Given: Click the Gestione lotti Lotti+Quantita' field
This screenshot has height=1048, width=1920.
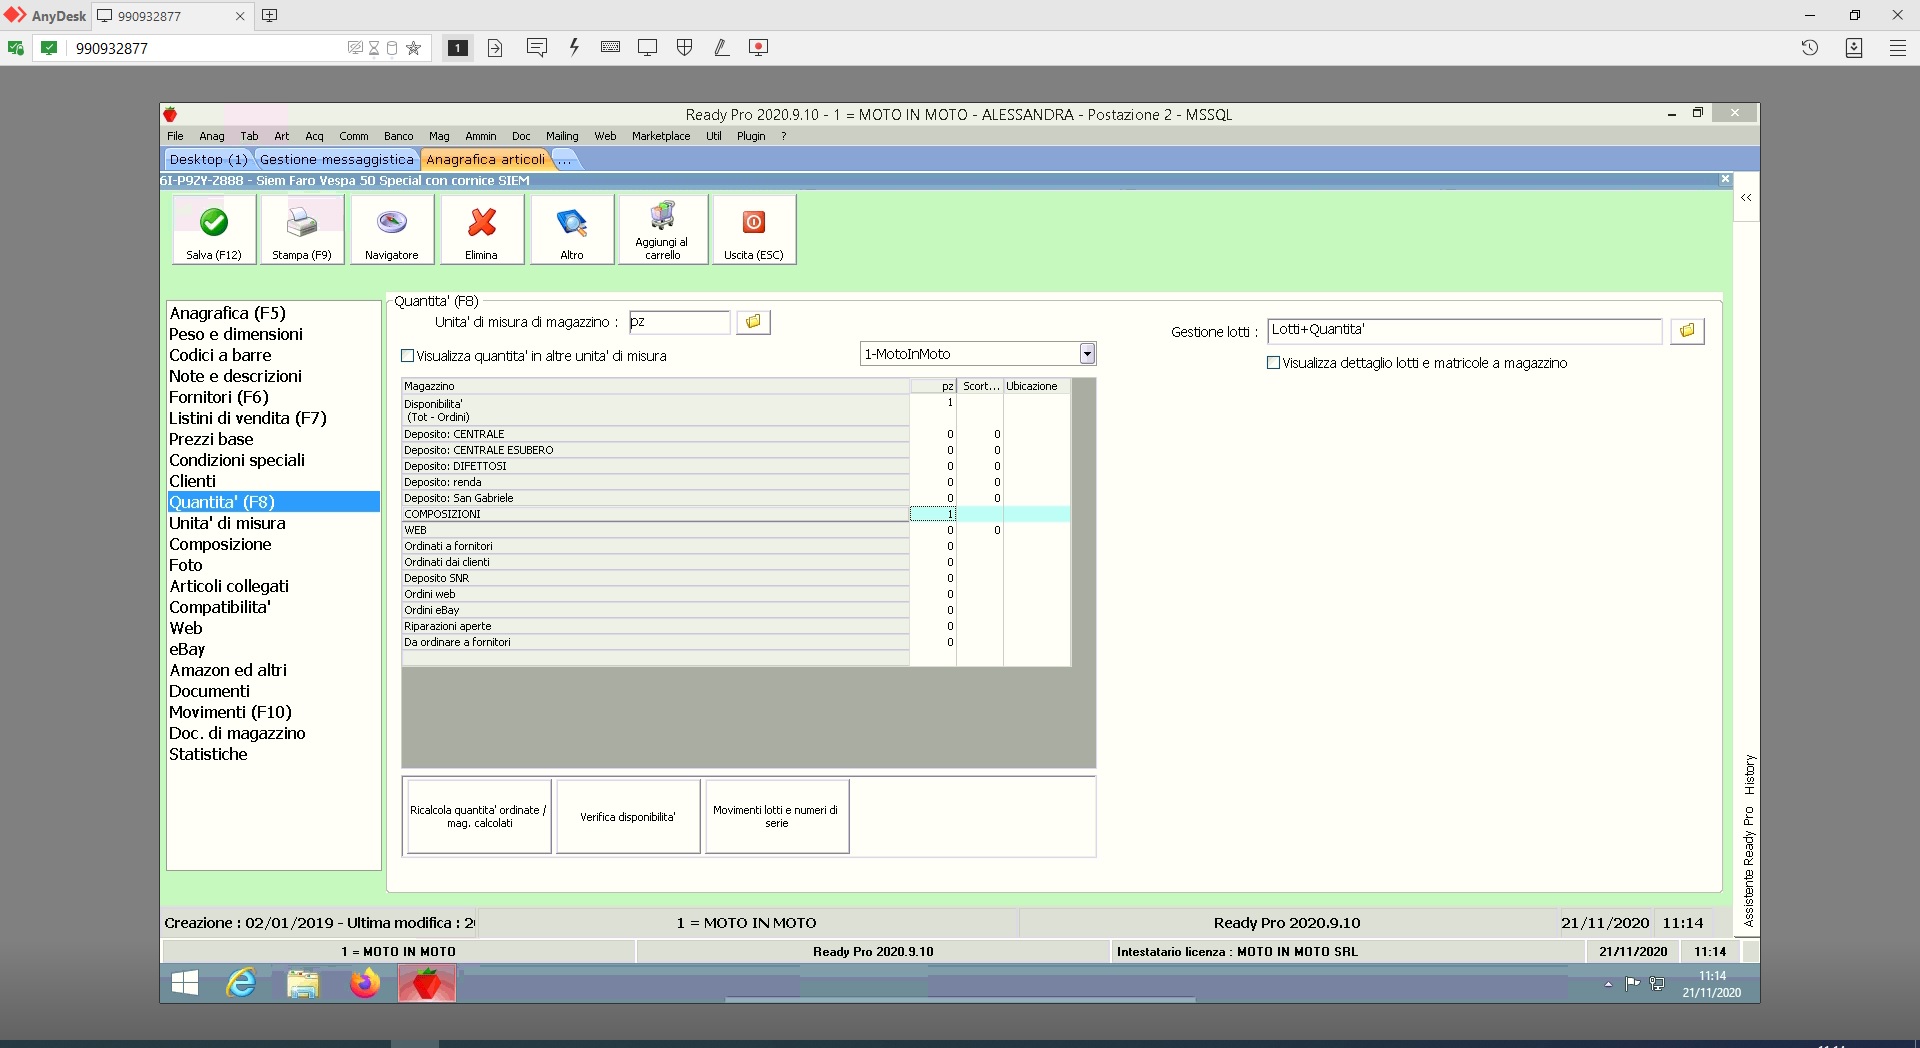Looking at the screenshot, I should point(1464,331).
